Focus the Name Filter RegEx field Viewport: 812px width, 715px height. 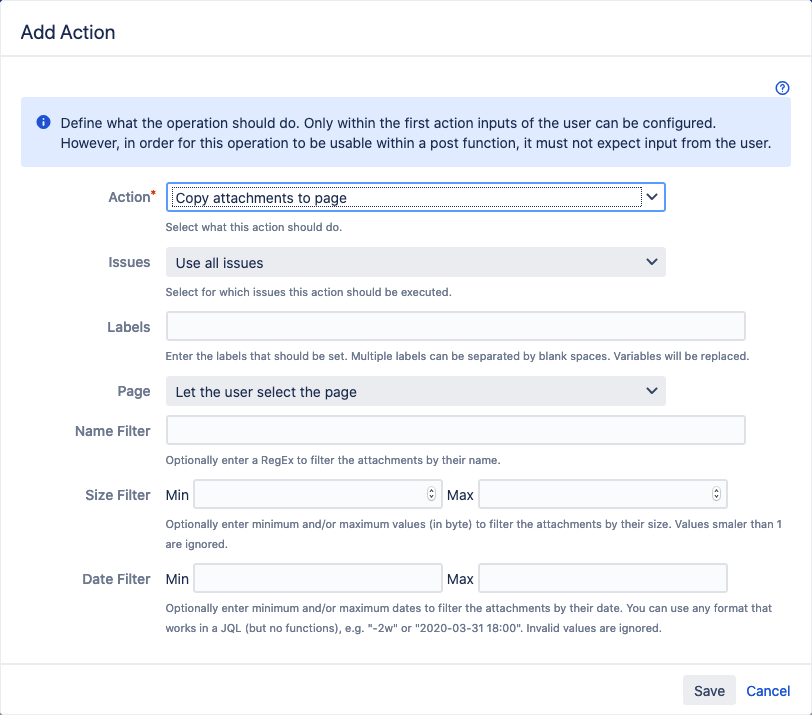tap(456, 430)
